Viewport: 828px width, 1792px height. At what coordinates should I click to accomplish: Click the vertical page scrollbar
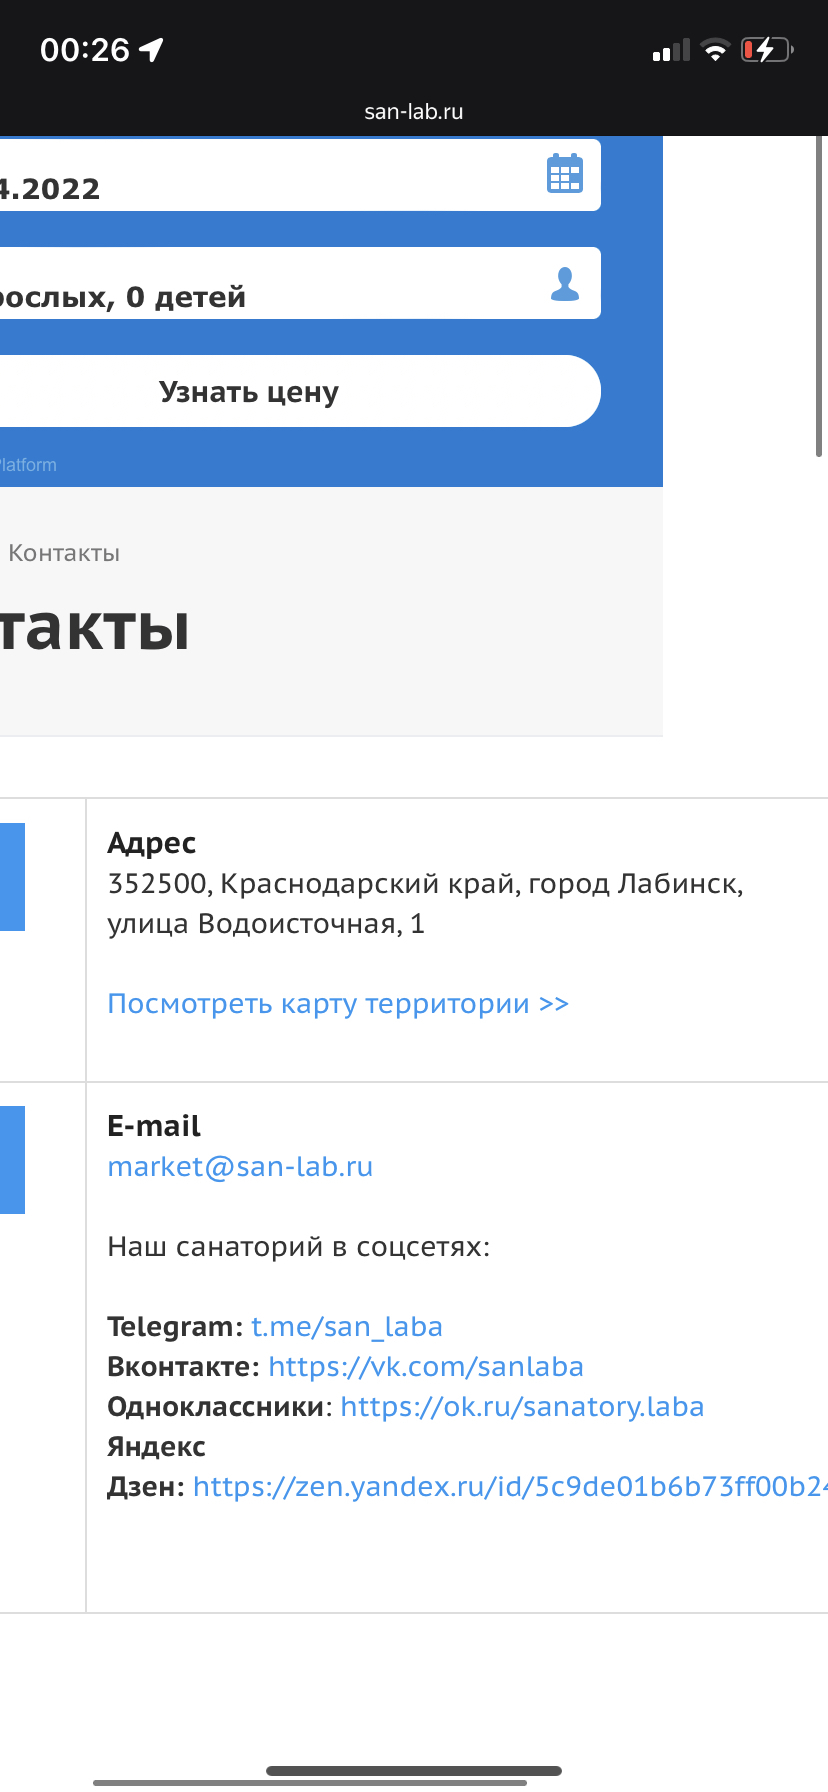(819, 300)
